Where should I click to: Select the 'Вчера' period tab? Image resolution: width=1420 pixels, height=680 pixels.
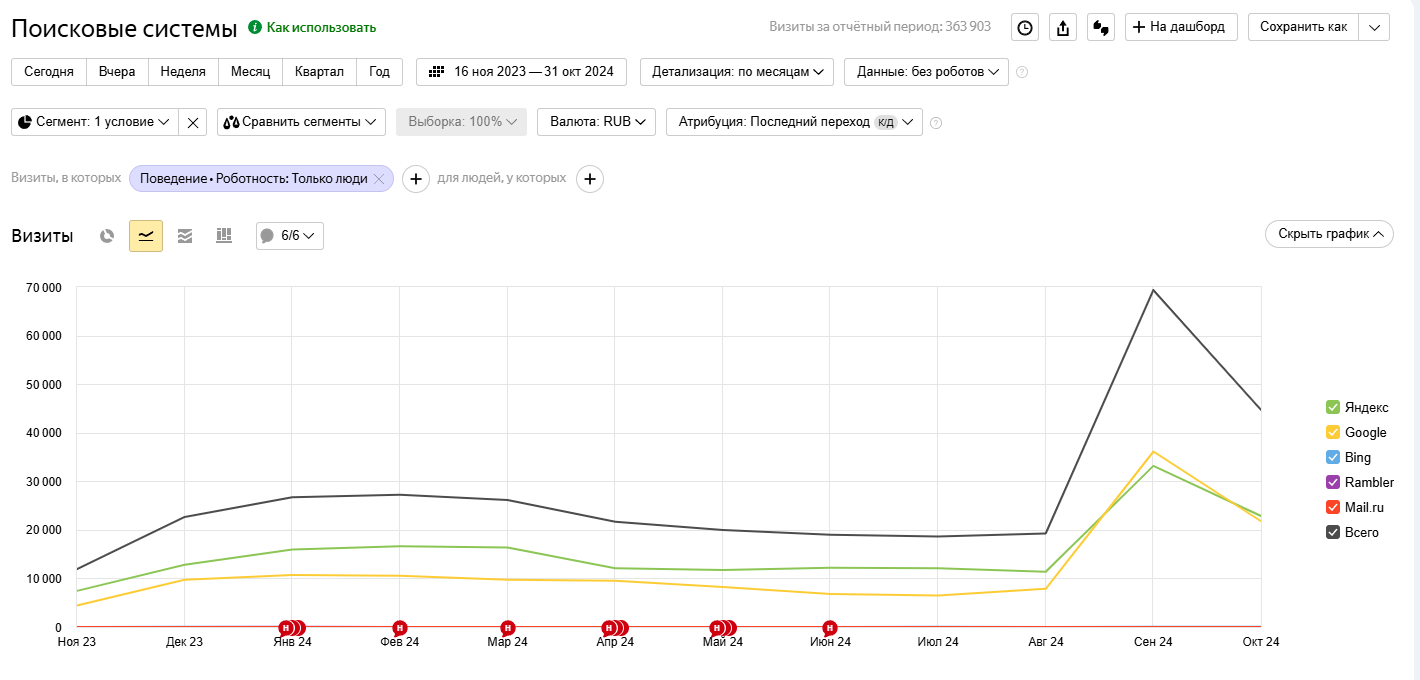point(117,72)
